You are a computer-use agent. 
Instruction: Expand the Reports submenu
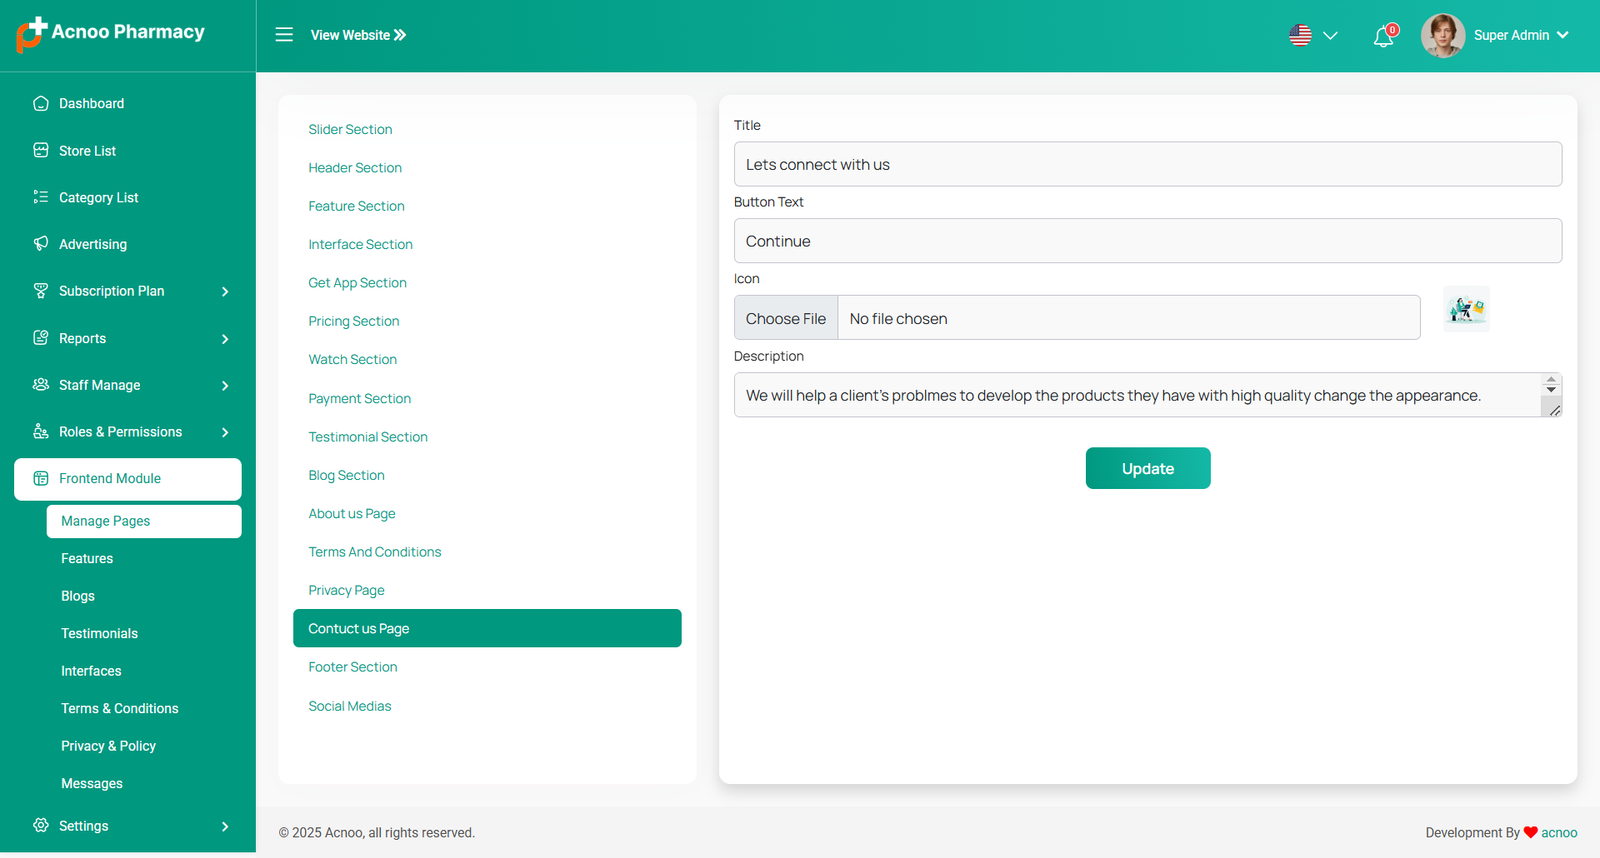[225, 339]
